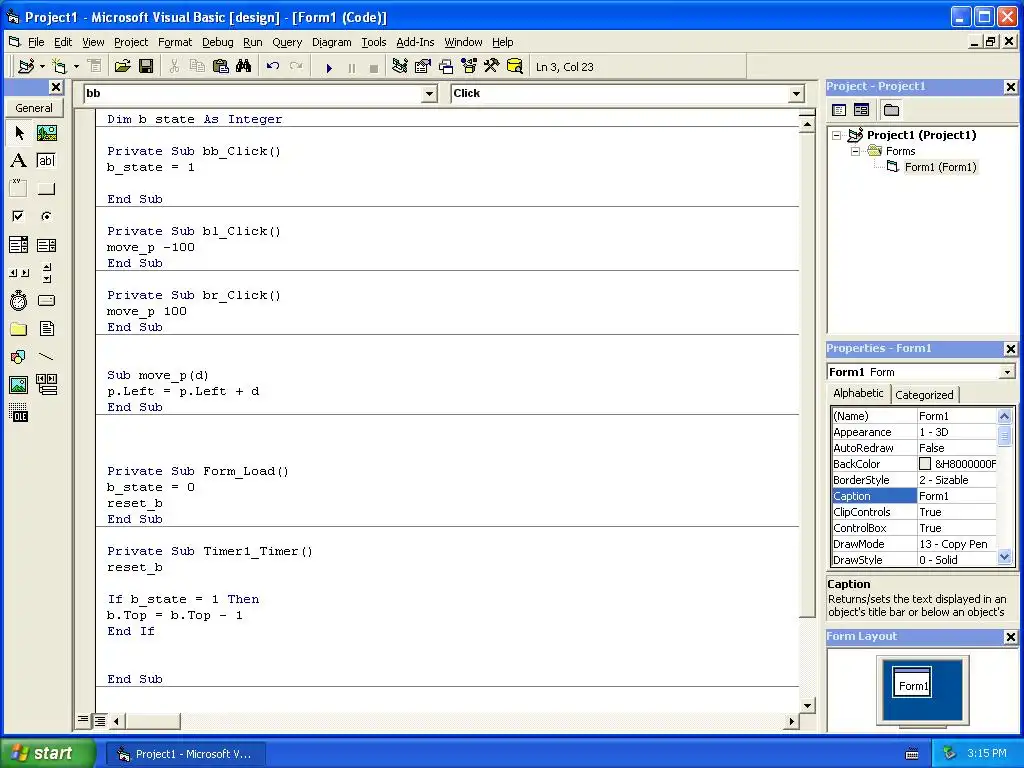Switch to Full Module View in code window
Image resolution: width=1024 pixels, height=768 pixels.
pyautogui.click(x=99, y=721)
